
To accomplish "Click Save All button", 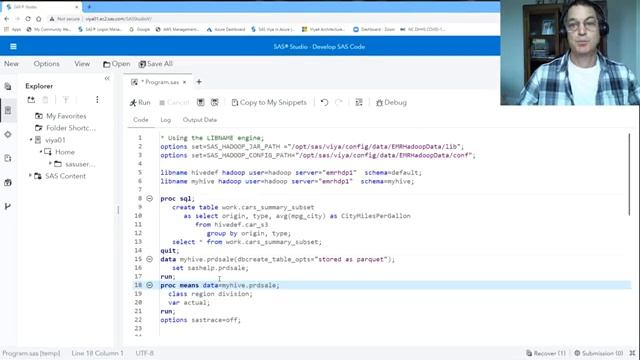I will pos(156,64).
